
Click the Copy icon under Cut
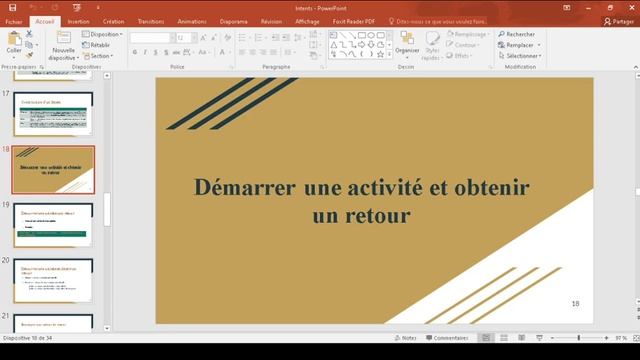29,44
